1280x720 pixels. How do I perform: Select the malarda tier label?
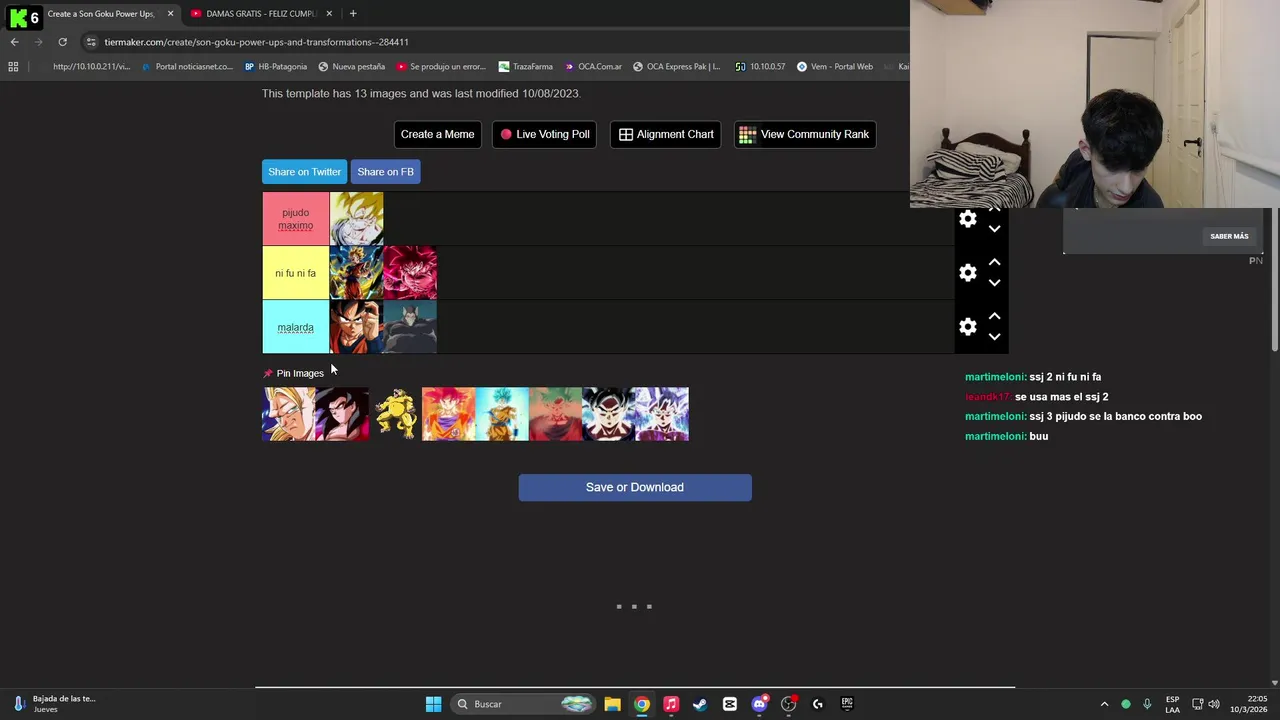[x=295, y=327]
